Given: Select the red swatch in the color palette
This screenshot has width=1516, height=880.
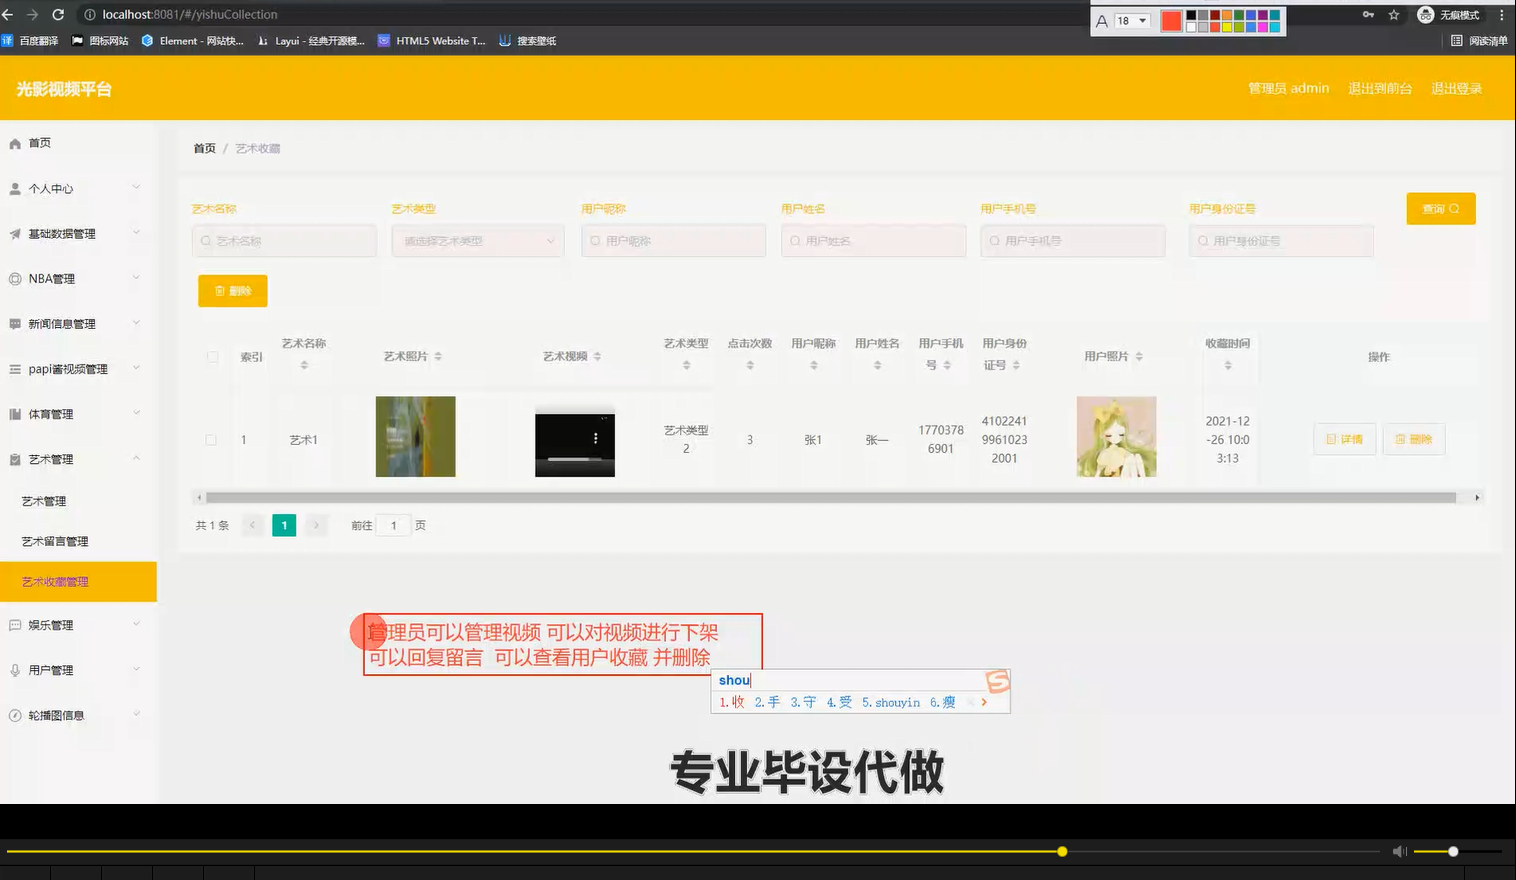Looking at the screenshot, I should click(1170, 20).
